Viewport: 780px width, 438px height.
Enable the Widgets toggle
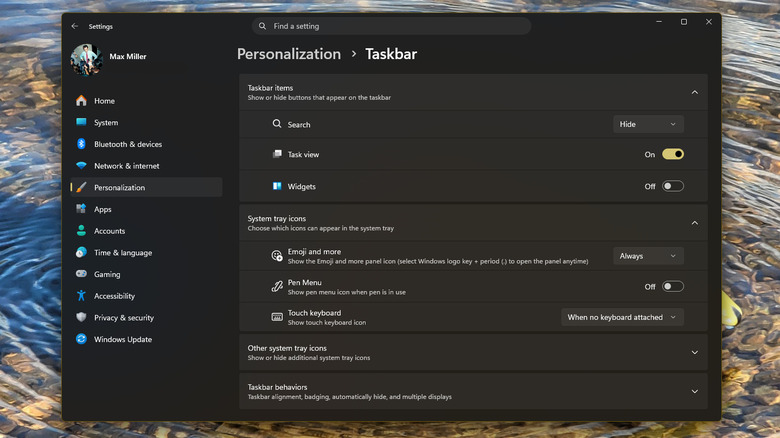point(673,186)
